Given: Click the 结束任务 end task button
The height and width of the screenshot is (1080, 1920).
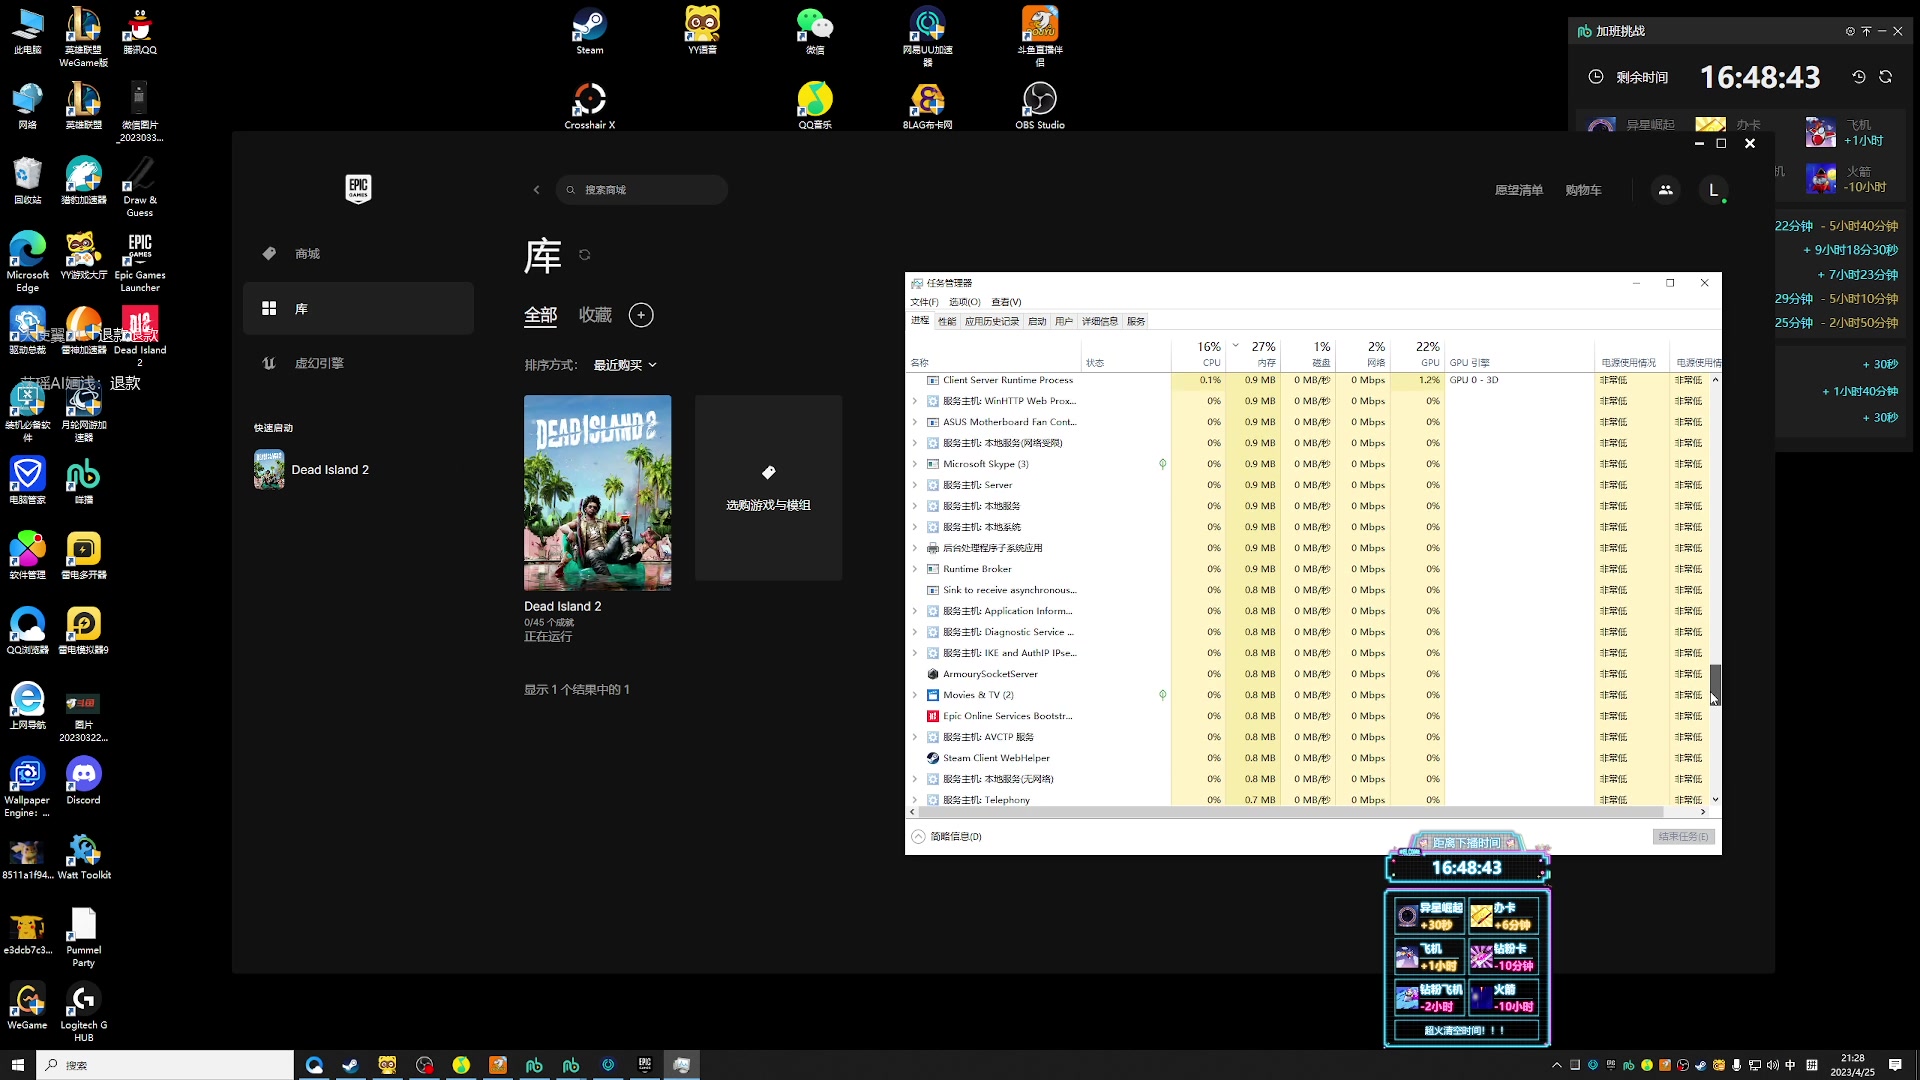Looking at the screenshot, I should pyautogui.click(x=1684, y=837).
